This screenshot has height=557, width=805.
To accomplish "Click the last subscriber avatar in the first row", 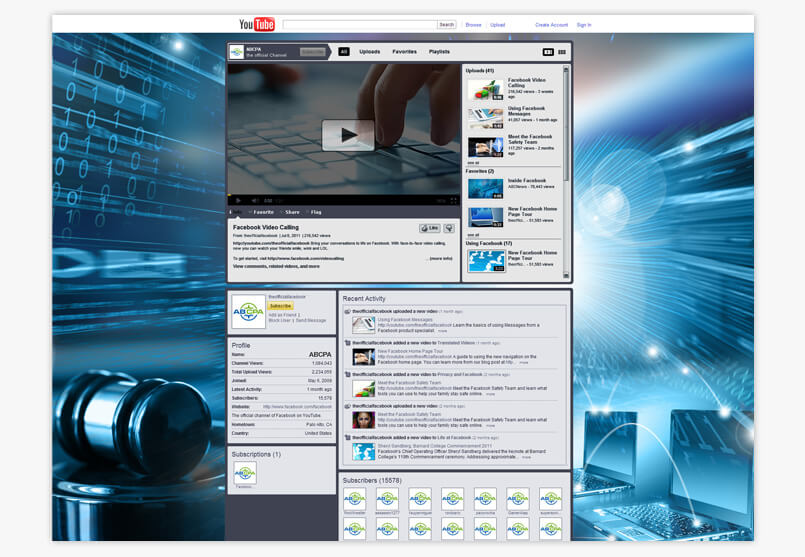I will 550,499.
